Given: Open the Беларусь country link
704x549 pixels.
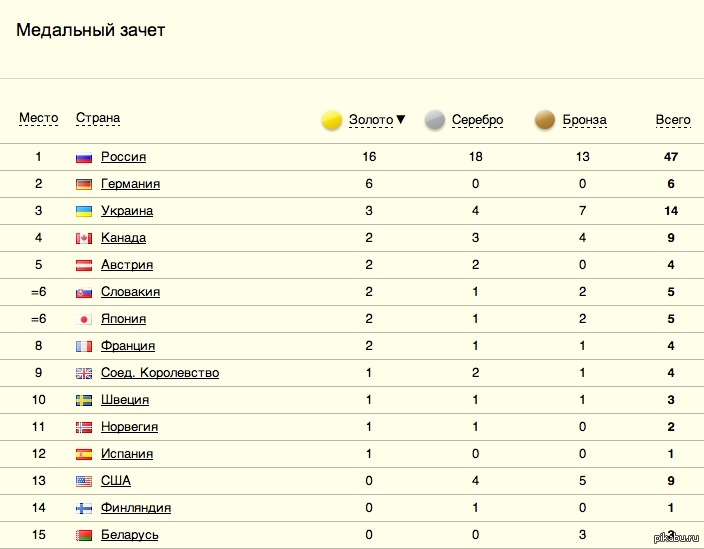Looking at the screenshot, I should [x=130, y=535].
